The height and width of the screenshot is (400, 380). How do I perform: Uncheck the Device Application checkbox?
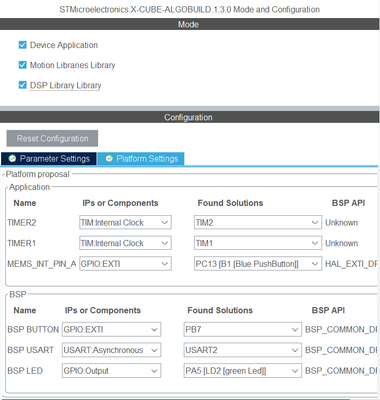[x=22, y=45]
